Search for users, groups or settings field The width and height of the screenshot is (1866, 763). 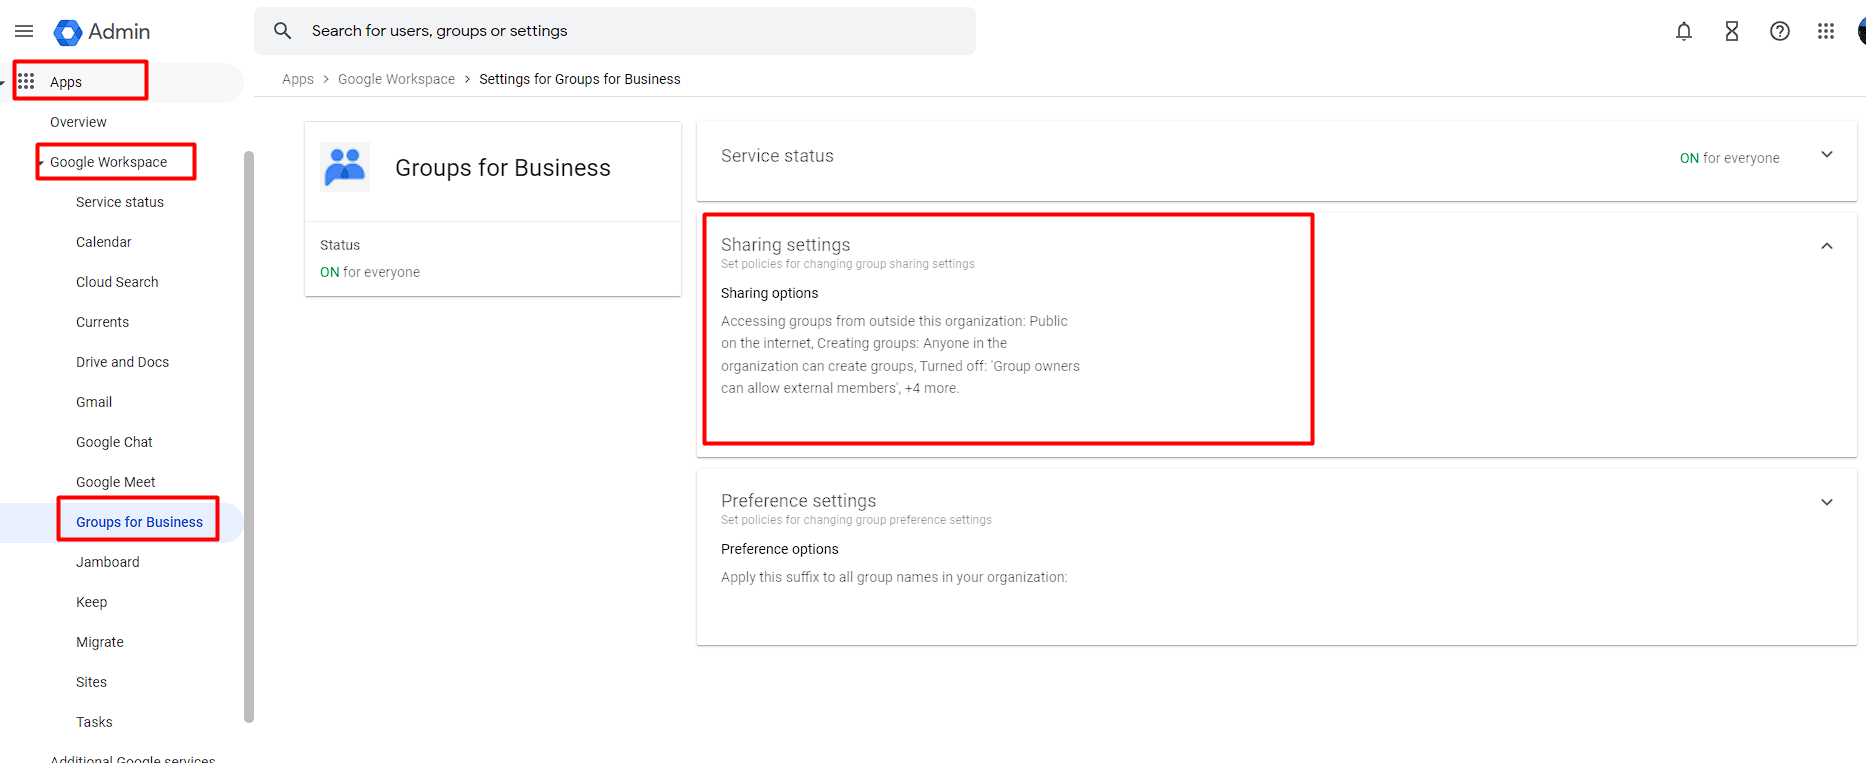point(615,31)
